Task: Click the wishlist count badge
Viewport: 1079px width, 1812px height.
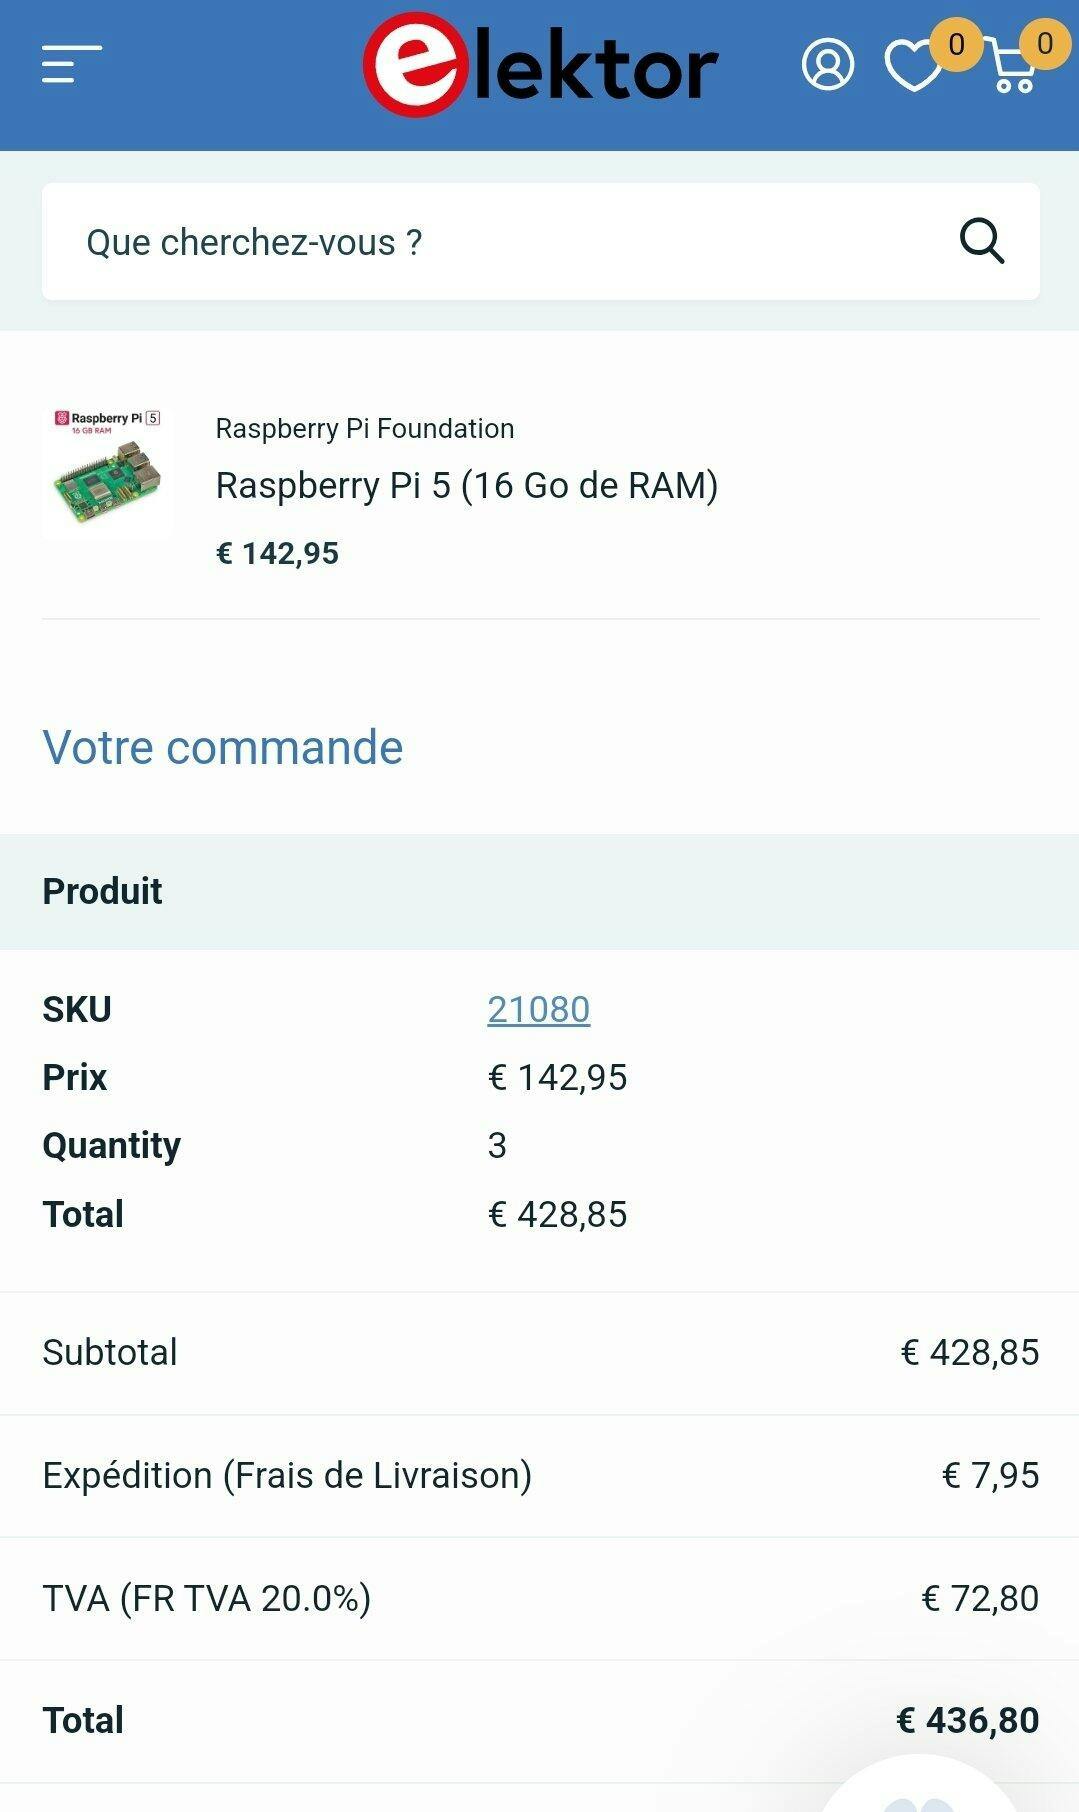Action: coord(956,45)
